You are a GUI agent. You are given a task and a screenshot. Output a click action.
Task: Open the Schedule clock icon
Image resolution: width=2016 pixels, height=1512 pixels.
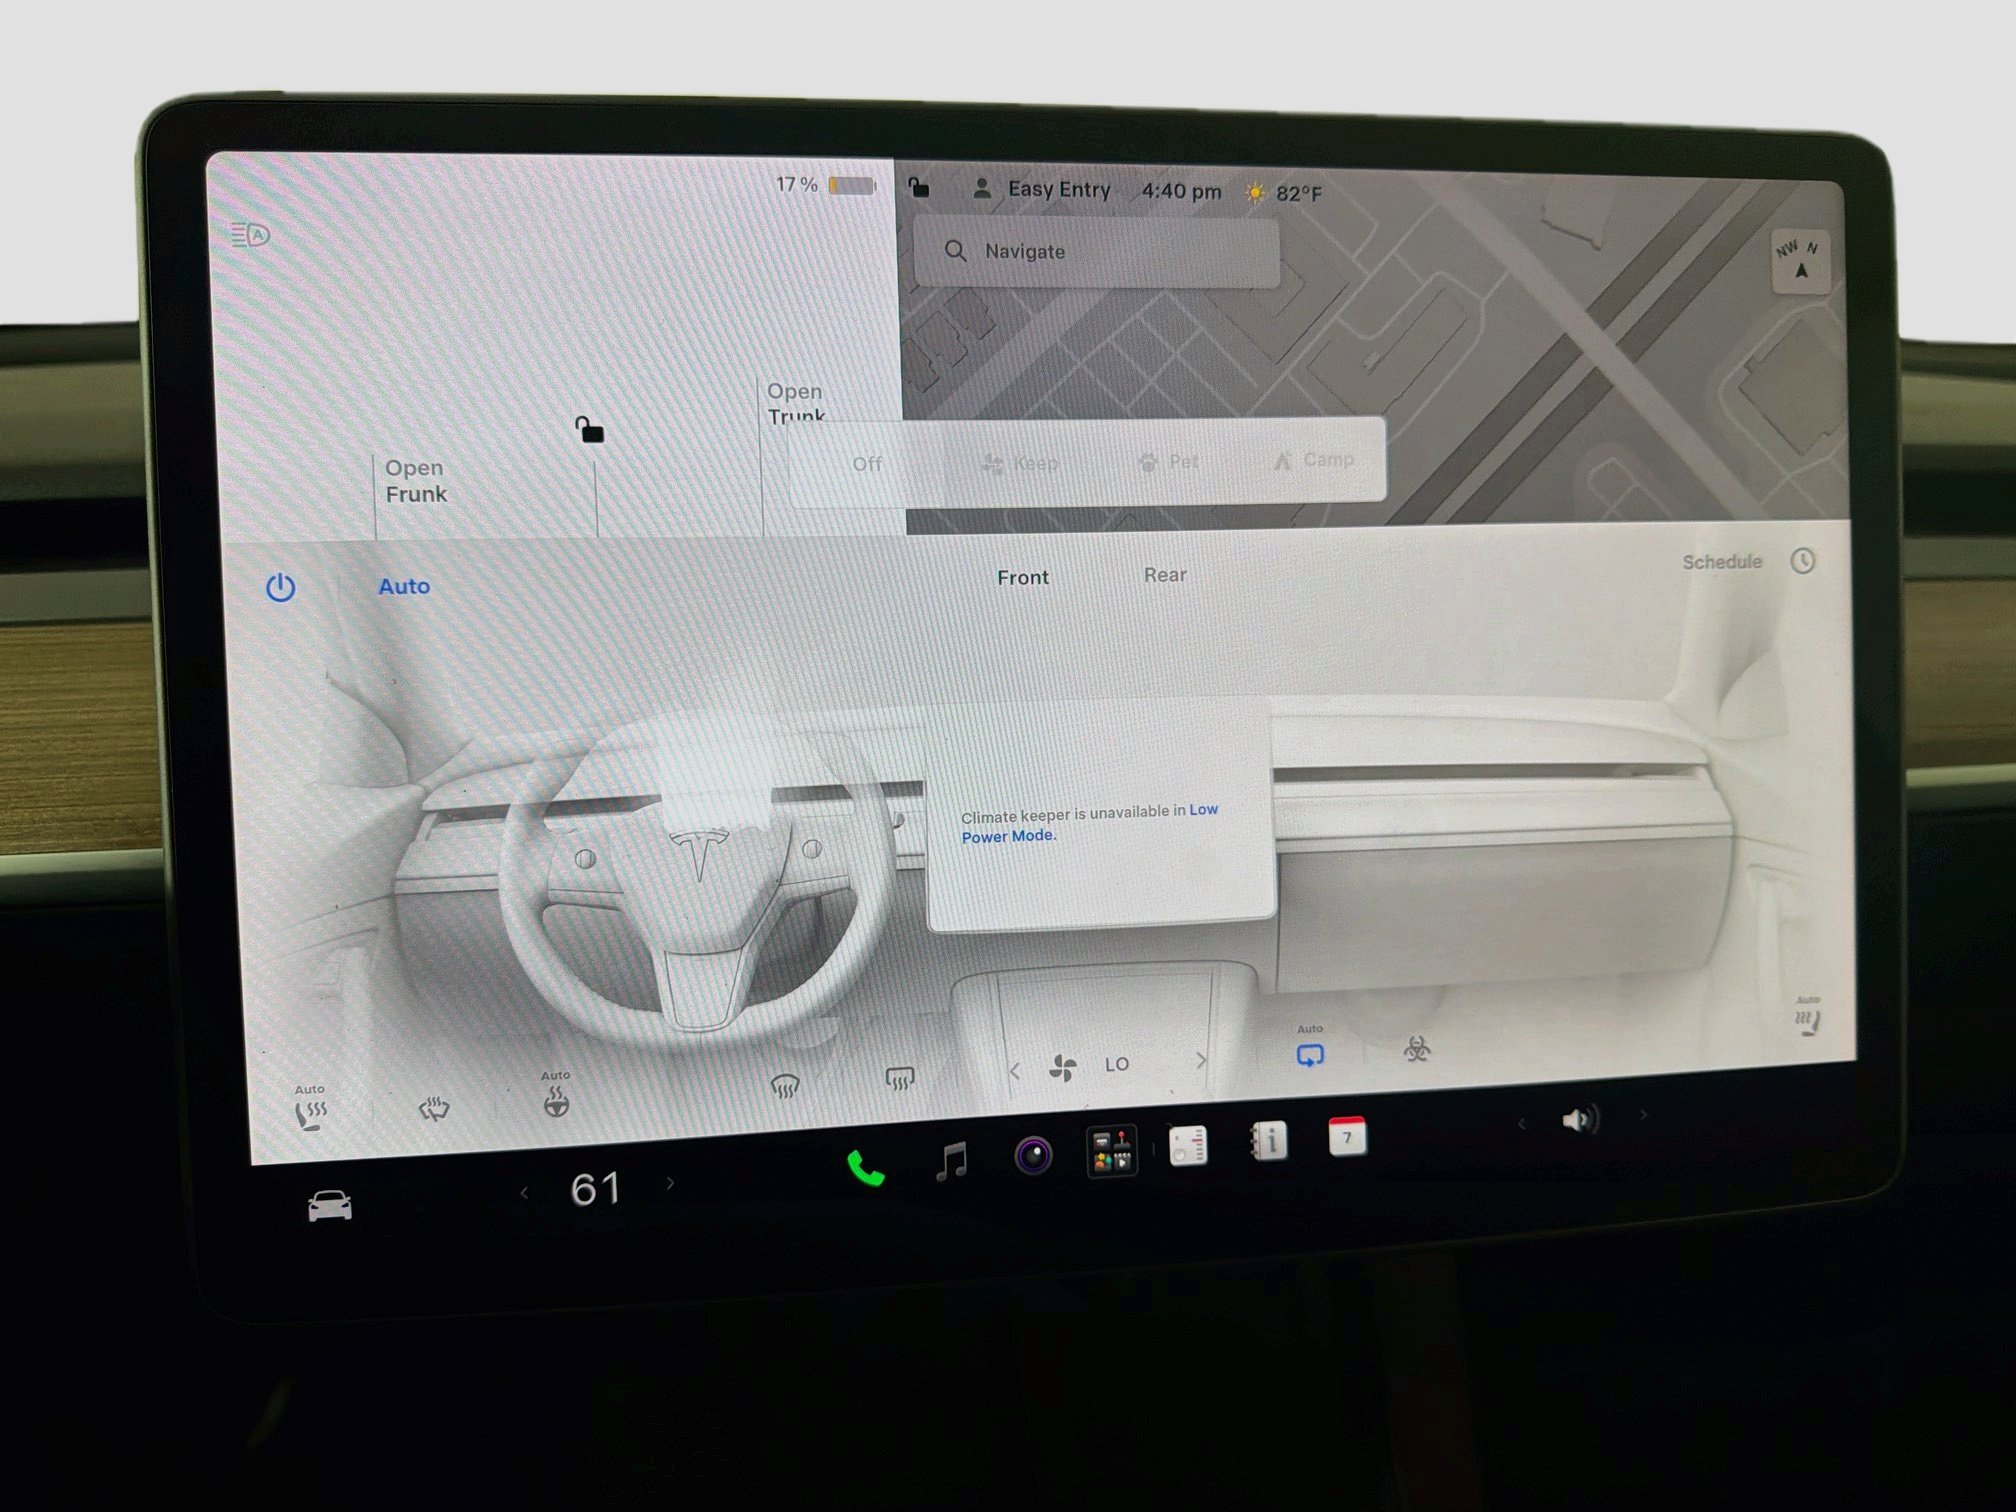point(1802,560)
